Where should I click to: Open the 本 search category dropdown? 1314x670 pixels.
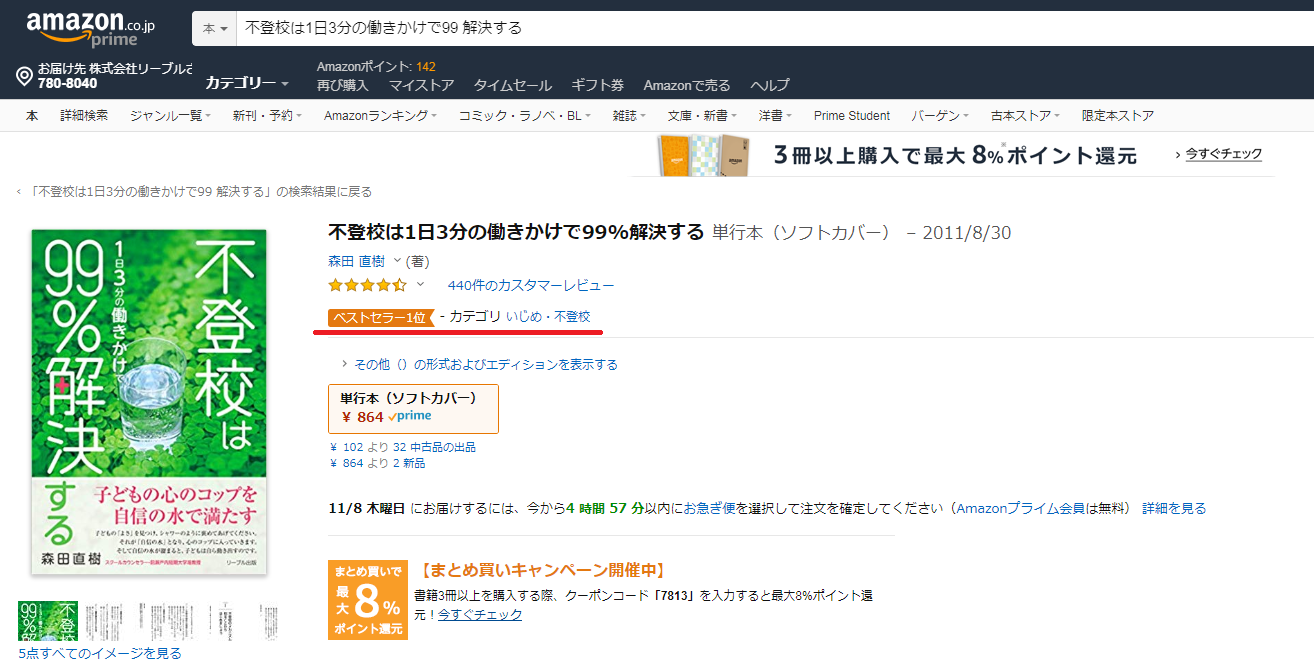coord(214,28)
